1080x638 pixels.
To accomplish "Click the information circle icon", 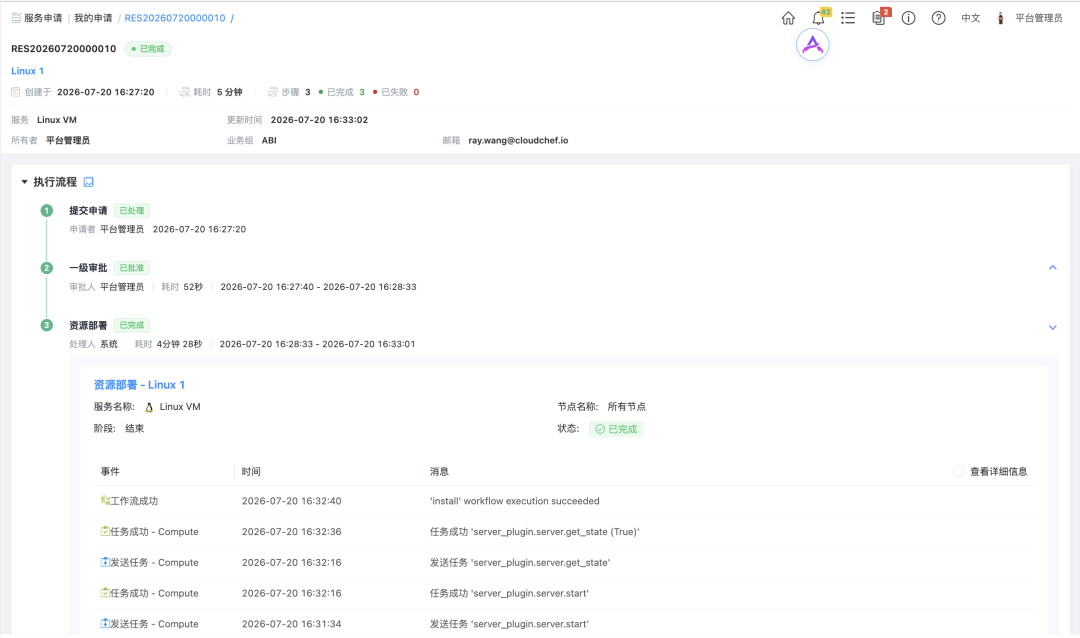I will (x=908, y=19).
